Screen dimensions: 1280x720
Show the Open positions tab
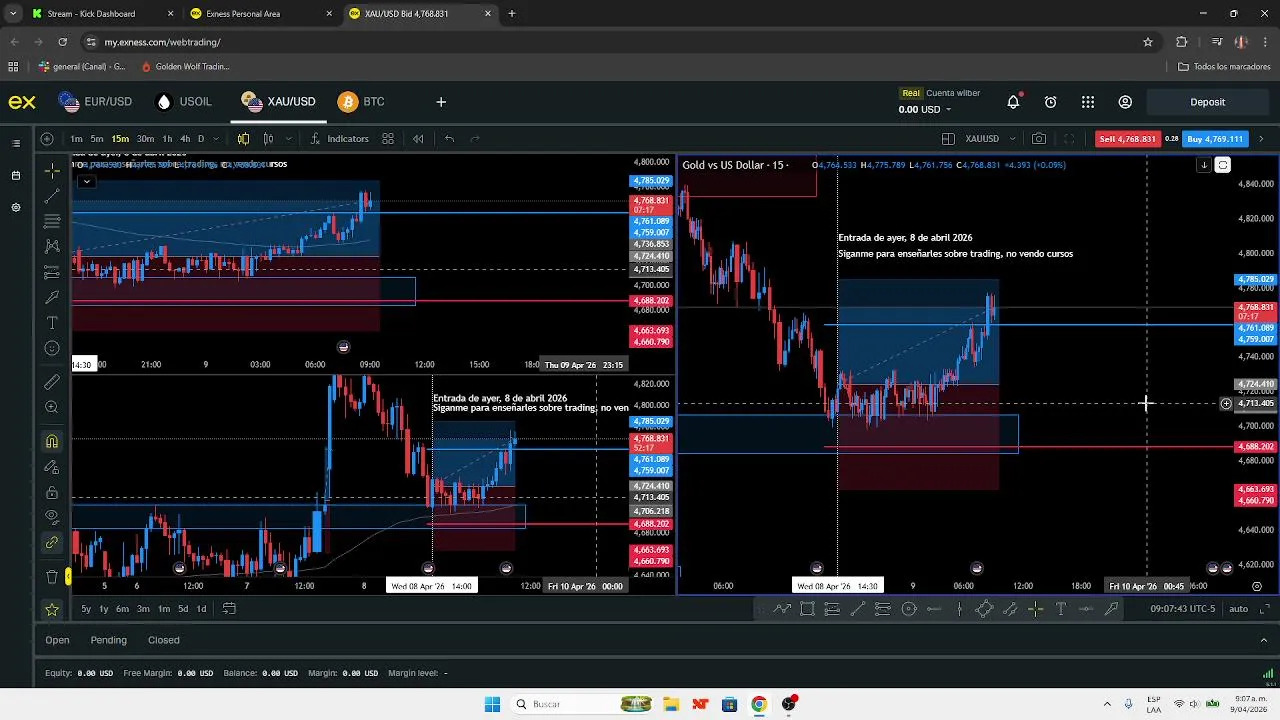click(x=57, y=640)
